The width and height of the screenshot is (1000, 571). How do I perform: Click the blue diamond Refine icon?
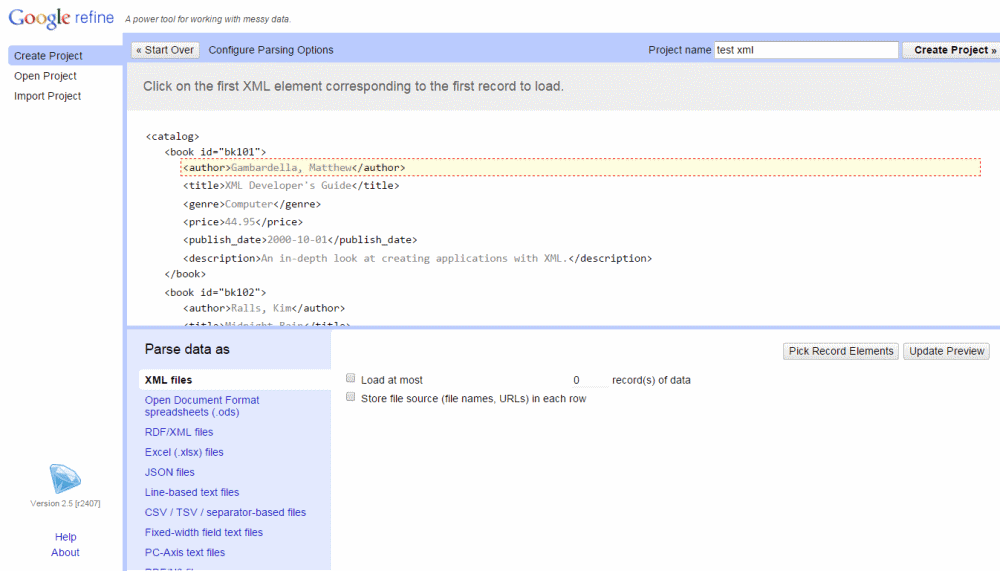click(x=64, y=478)
